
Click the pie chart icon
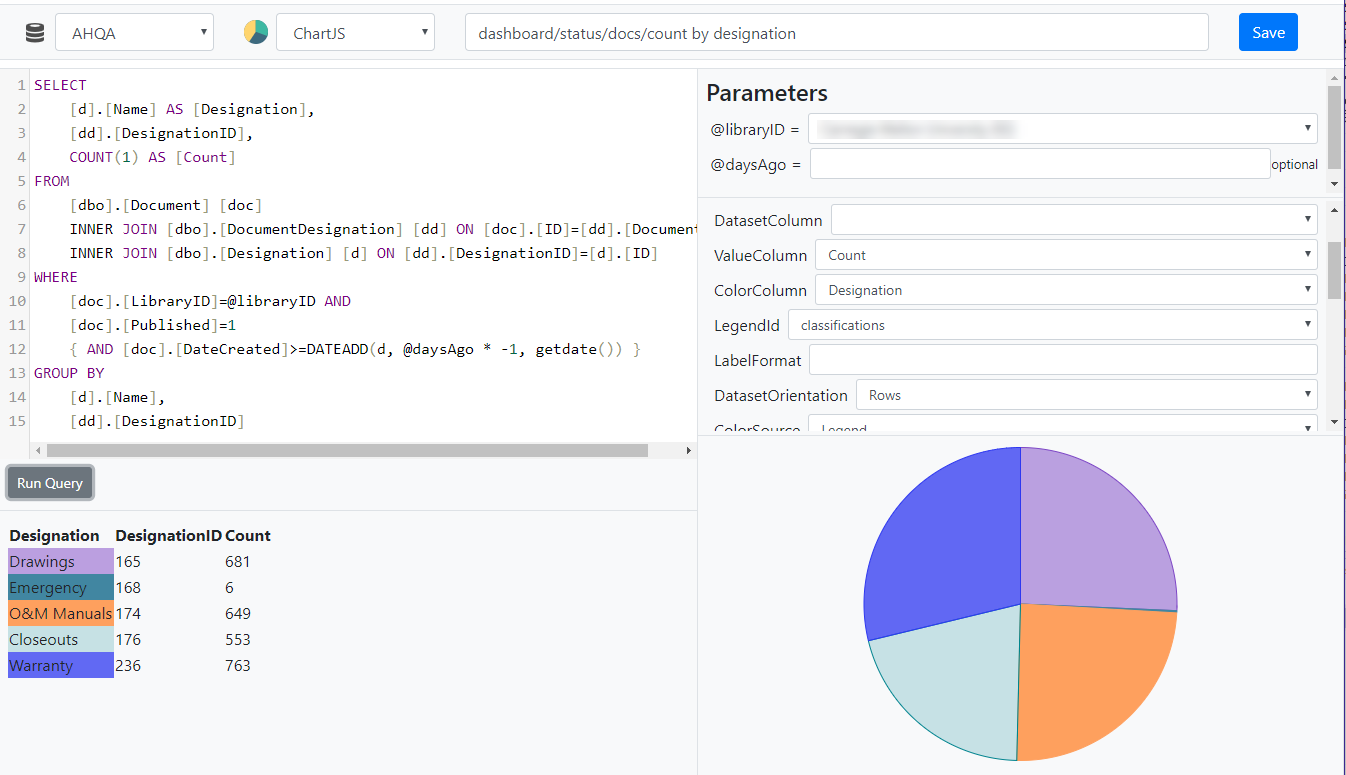click(x=256, y=33)
